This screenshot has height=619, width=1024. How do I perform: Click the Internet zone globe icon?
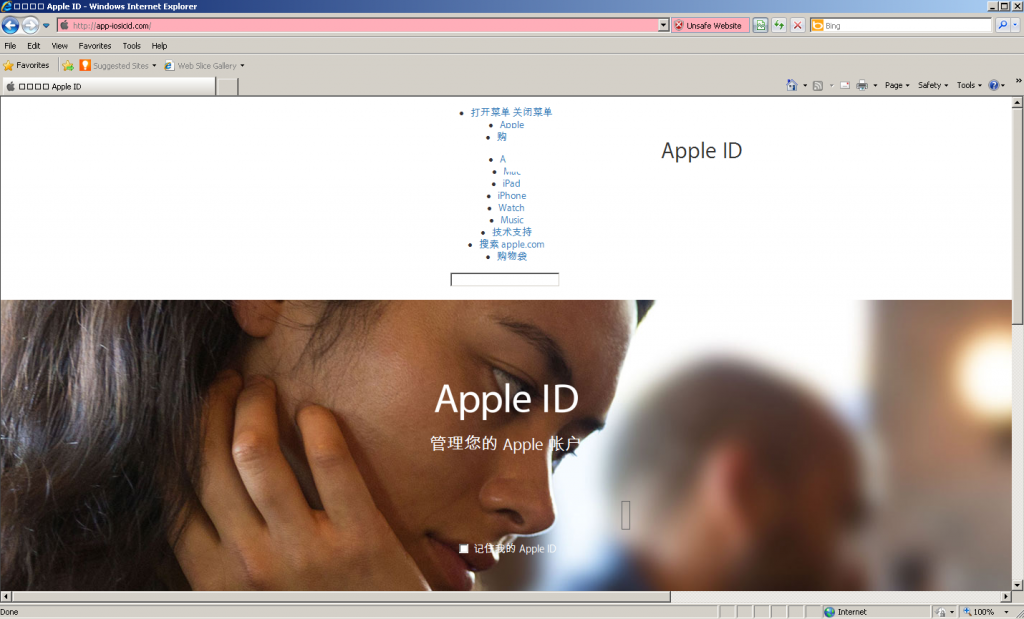coord(829,612)
